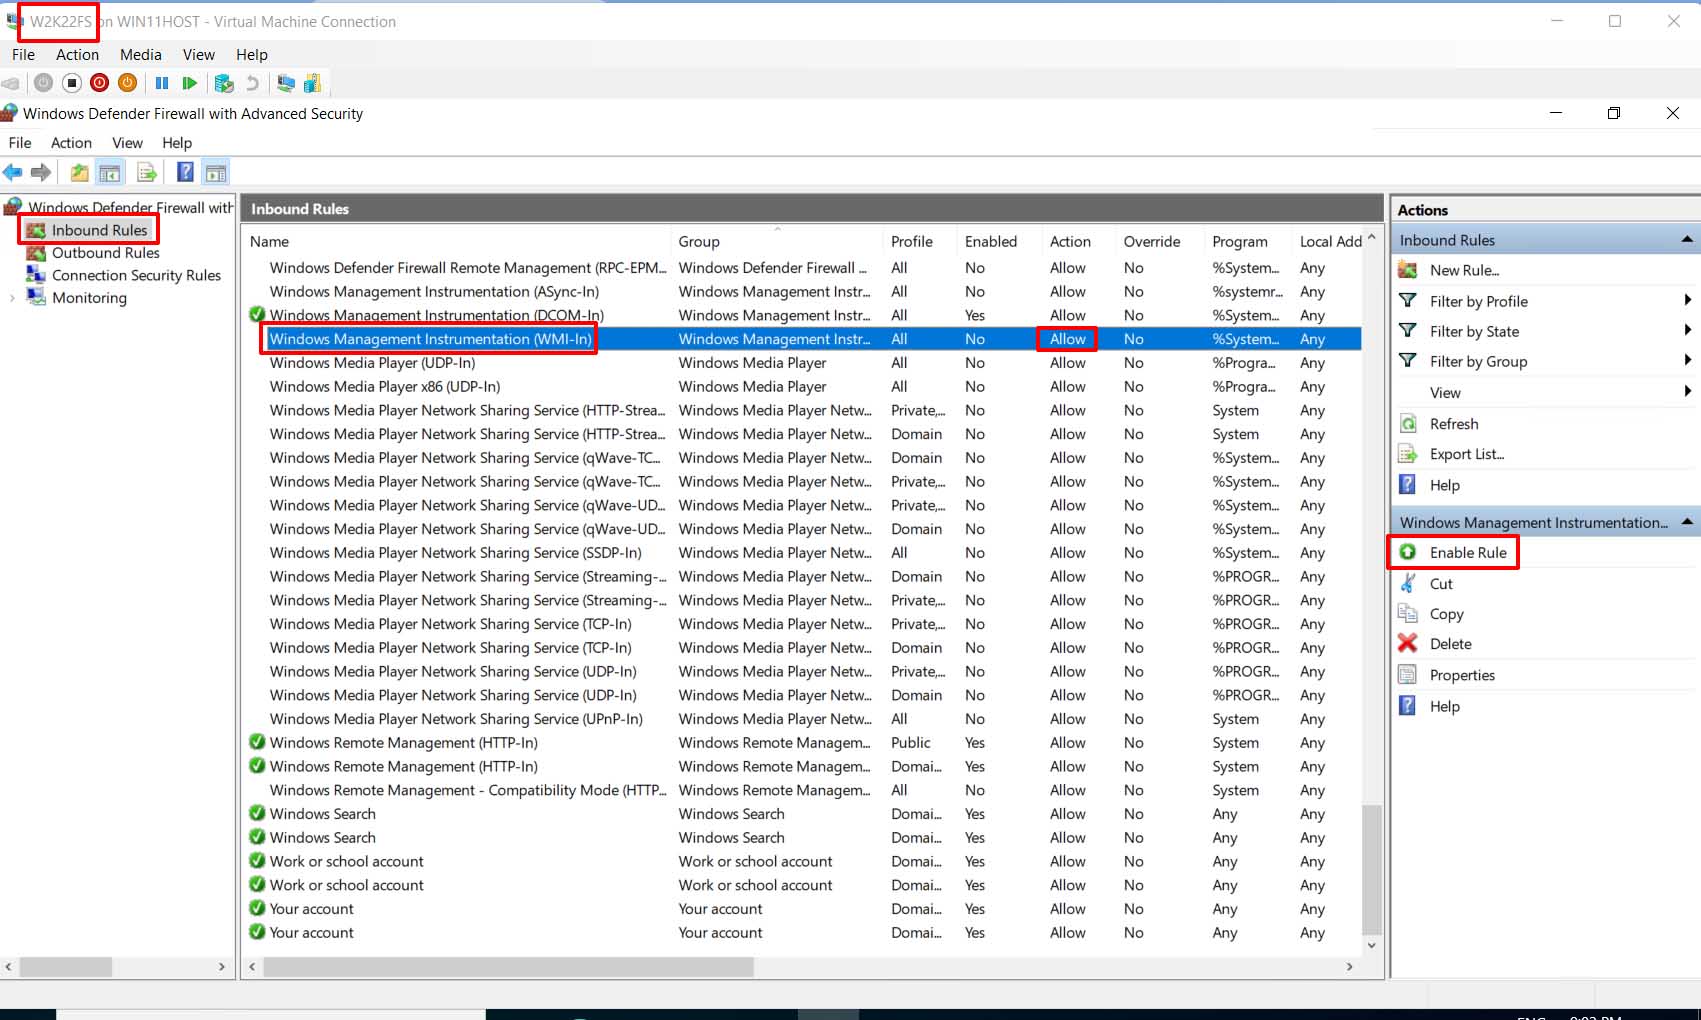Click the Up one level folder icon

tap(79, 172)
